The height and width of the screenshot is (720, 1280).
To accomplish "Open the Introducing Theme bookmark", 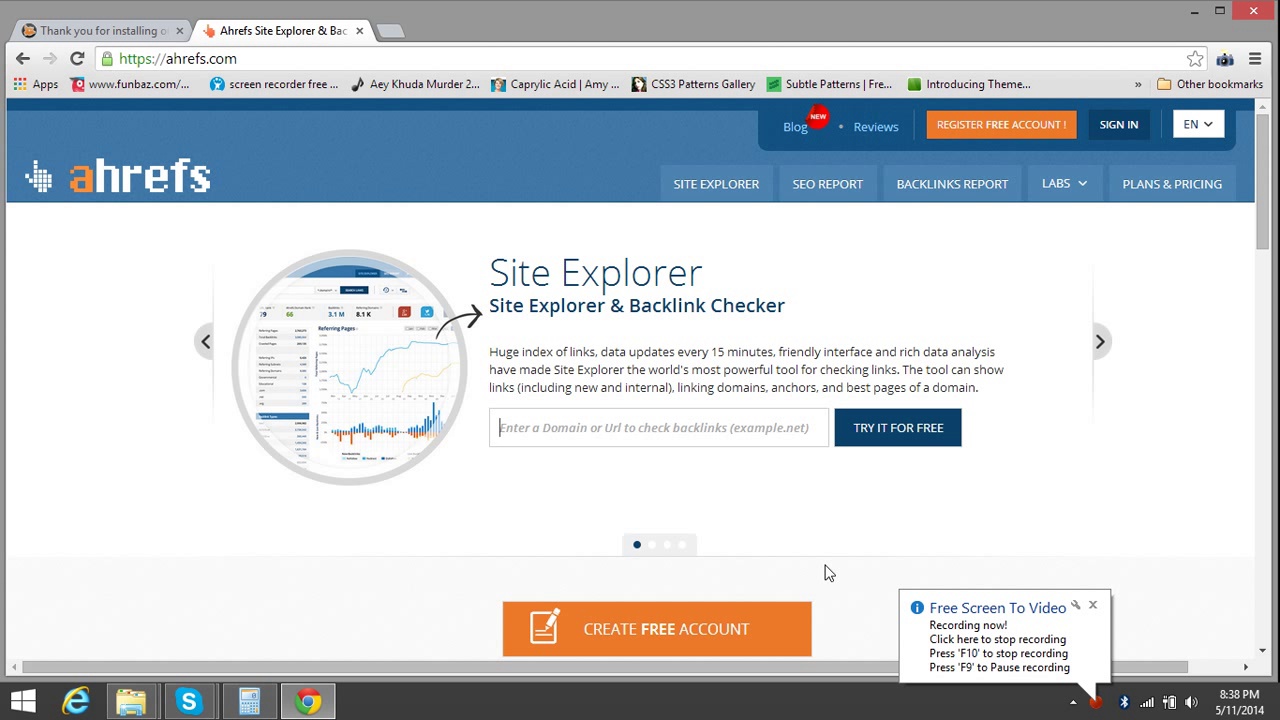I will (x=968, y=84).
